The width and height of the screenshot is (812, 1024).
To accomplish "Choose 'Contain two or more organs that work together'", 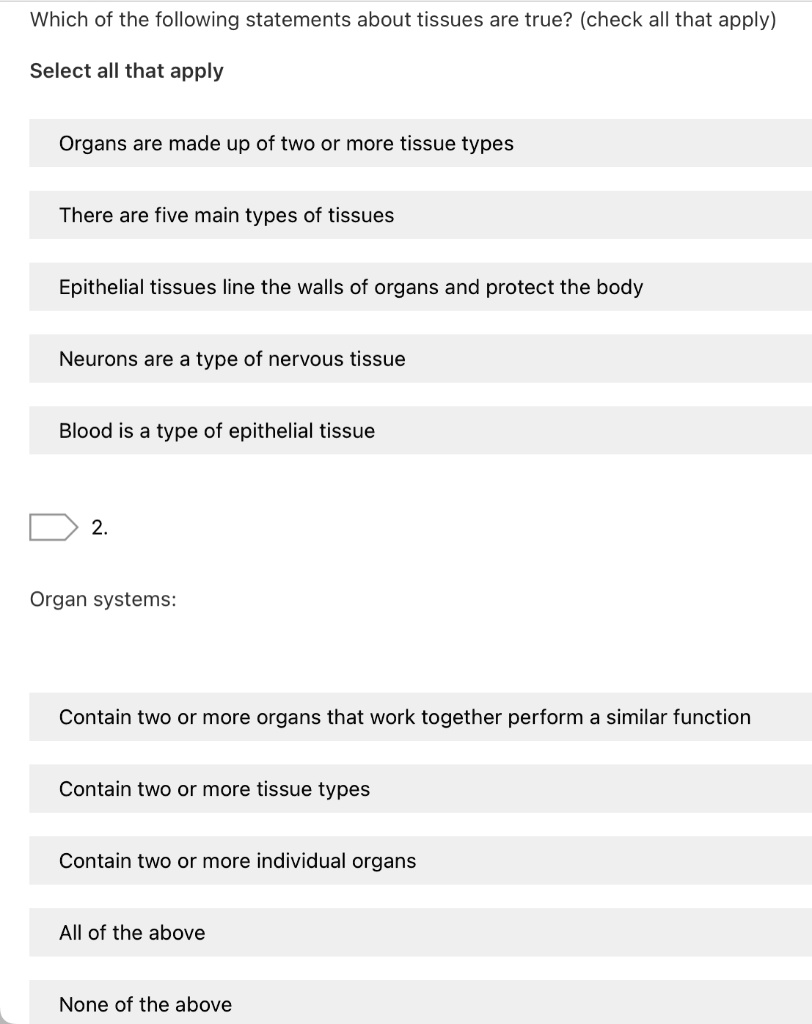I will 404,717.
